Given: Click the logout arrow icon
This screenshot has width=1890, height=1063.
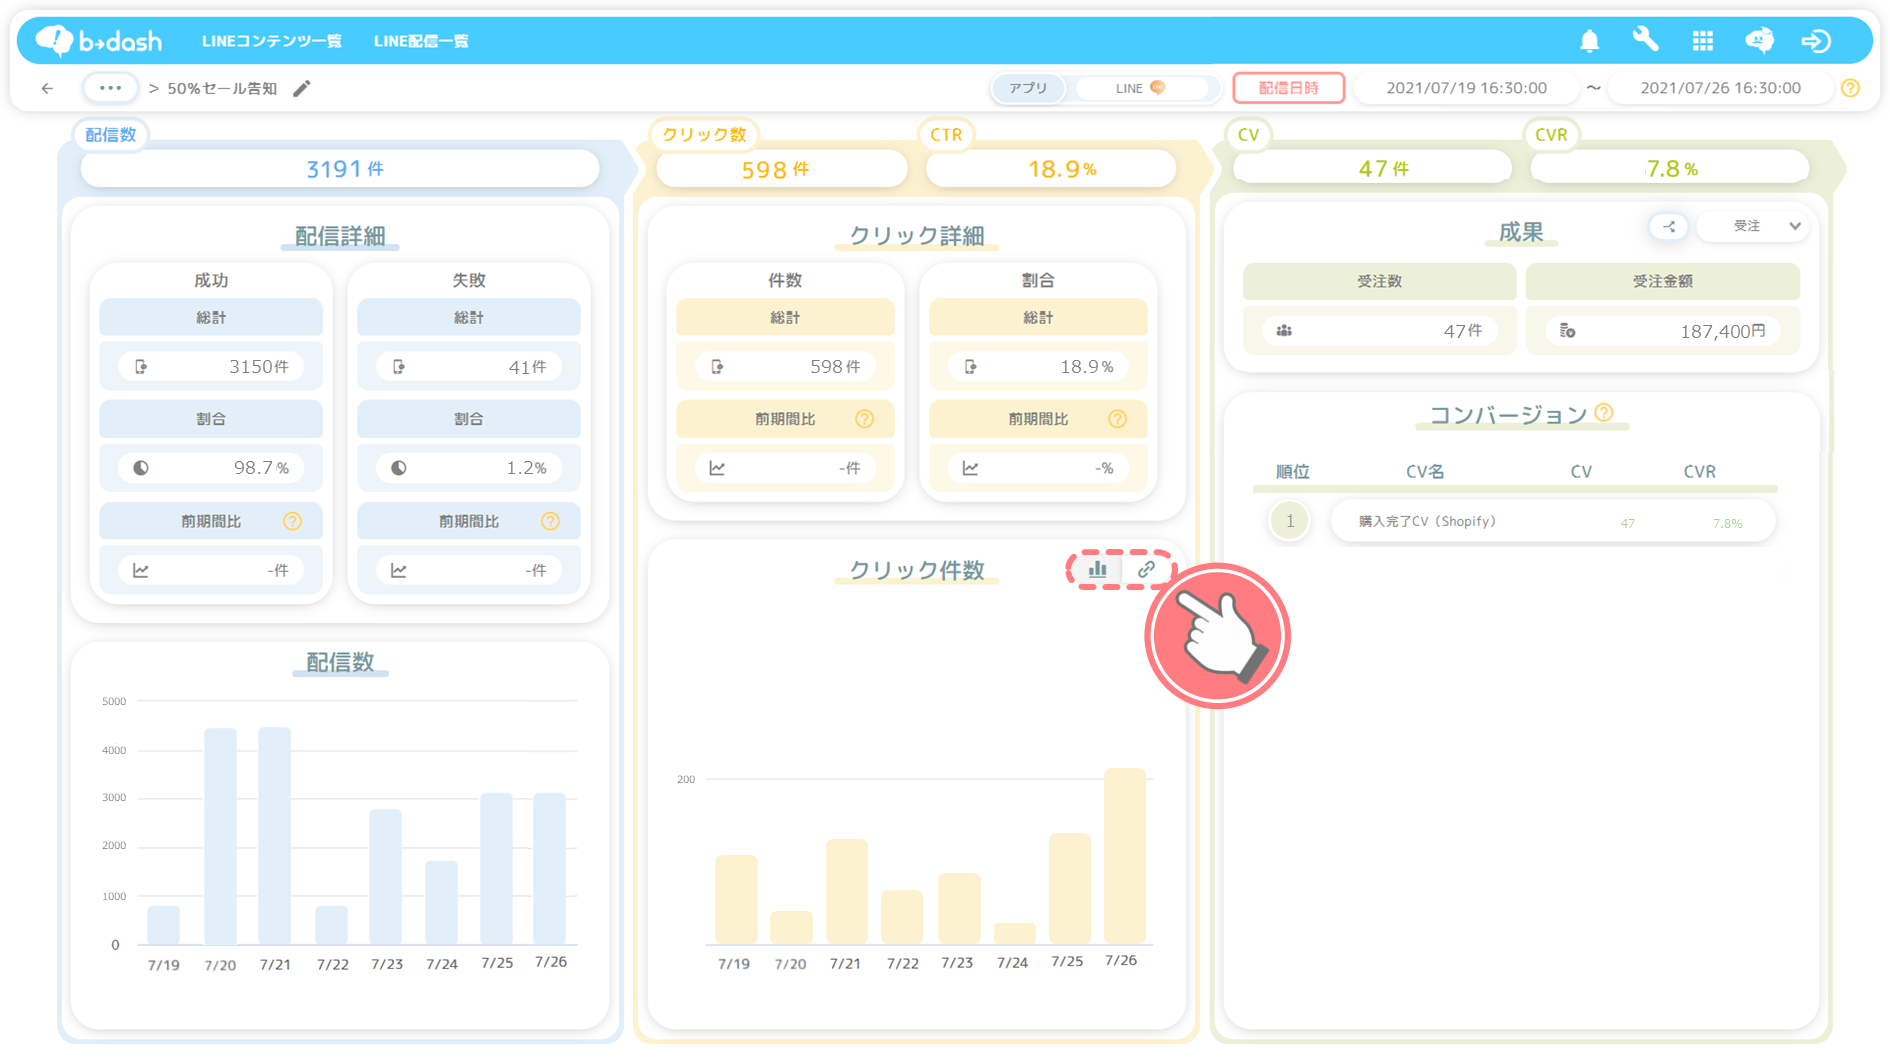Looking at the screenshot, I should (x=1816, y=41).
